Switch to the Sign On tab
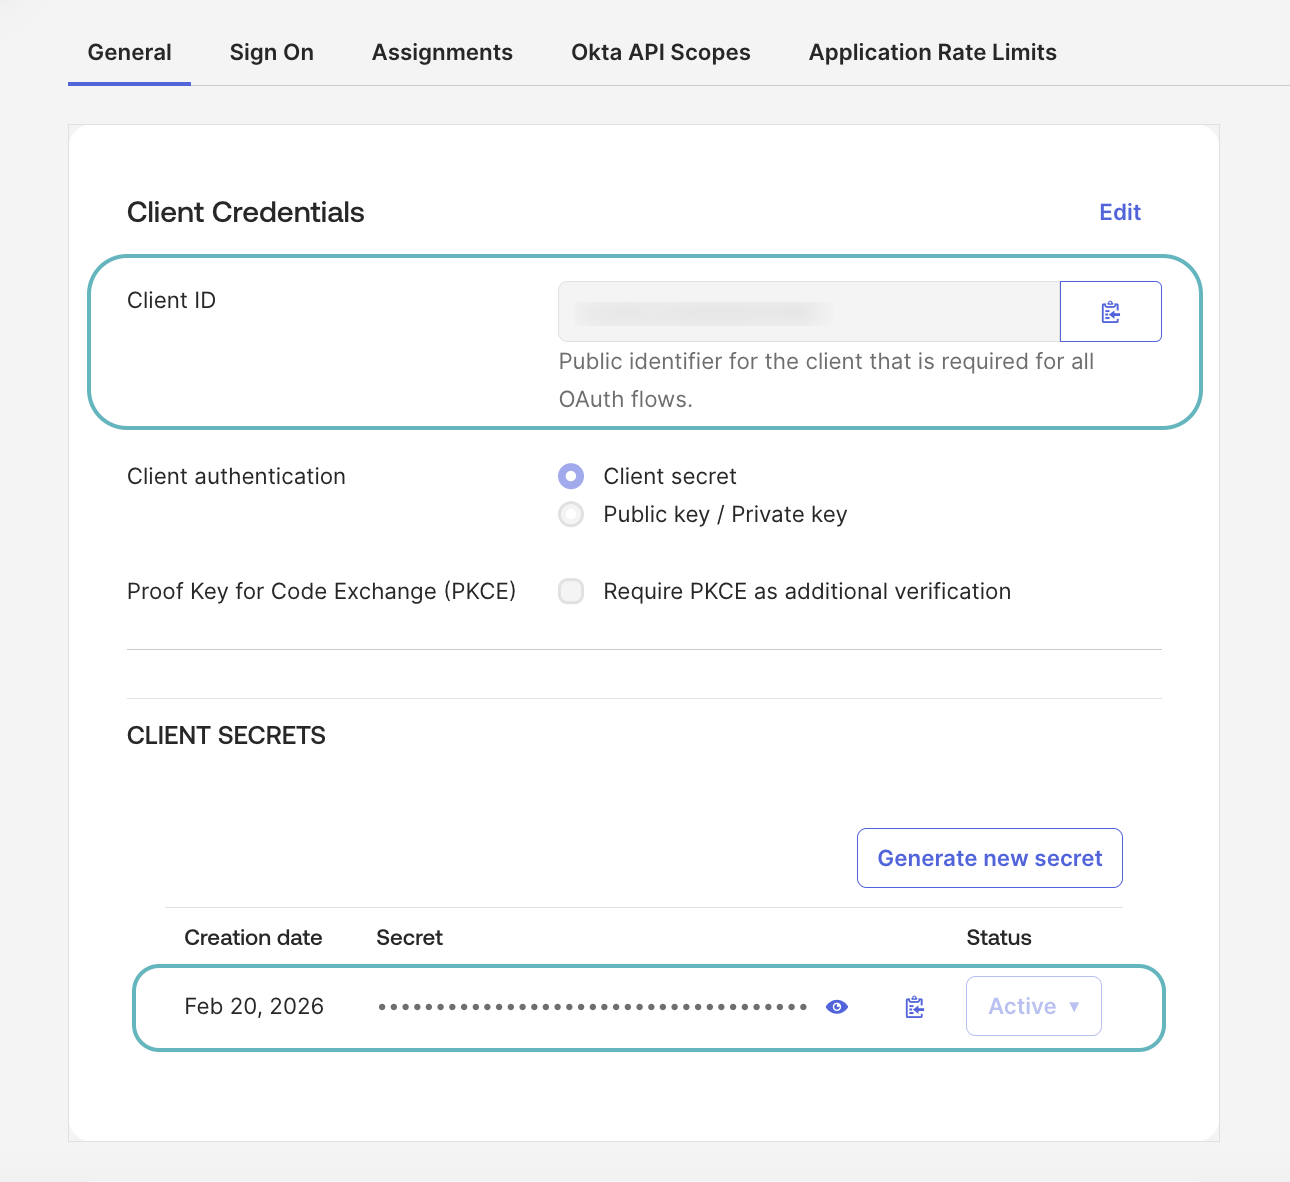This screenshot has width=1290, height=1182. click(x=271, y=52)
